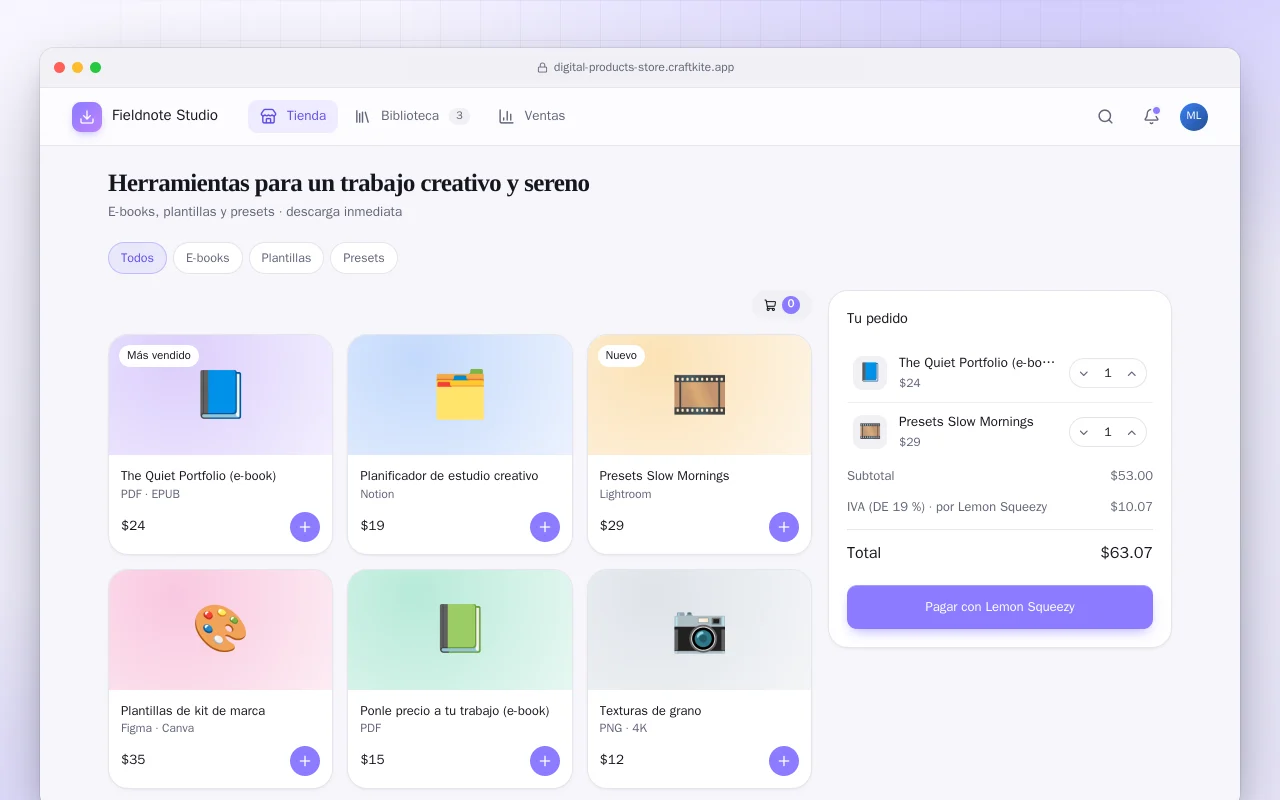Increase quantity of Presets Slow Mornings

coord(1132,432)
